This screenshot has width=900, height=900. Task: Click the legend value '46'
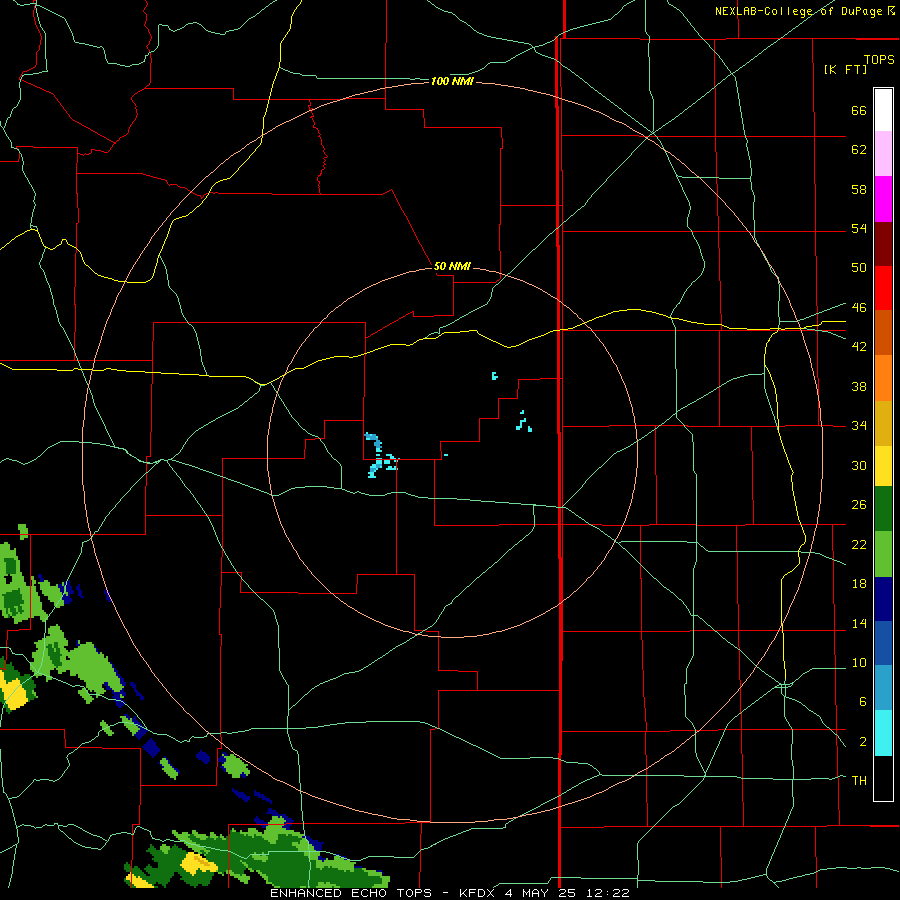859,307
